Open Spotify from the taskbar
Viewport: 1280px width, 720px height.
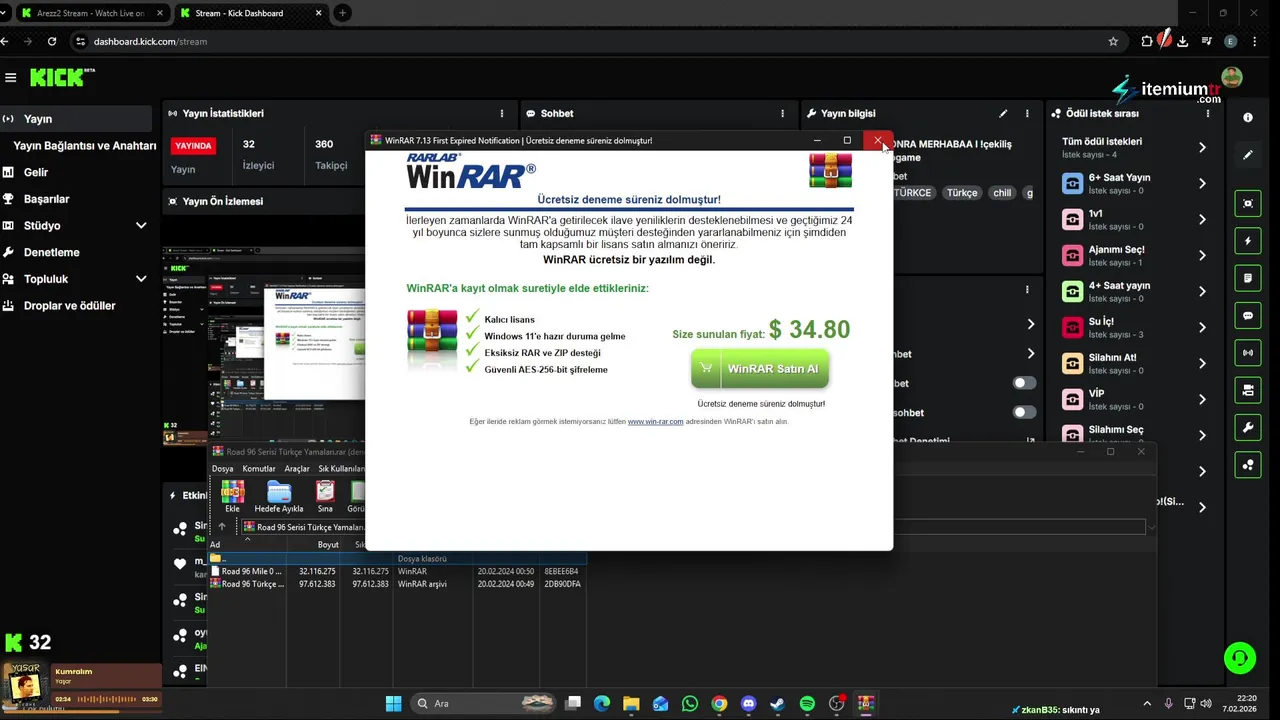(x=807, y=703)
